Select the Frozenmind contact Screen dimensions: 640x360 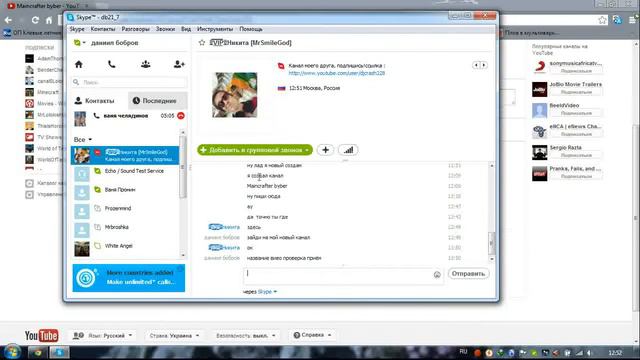click(125, 211)
